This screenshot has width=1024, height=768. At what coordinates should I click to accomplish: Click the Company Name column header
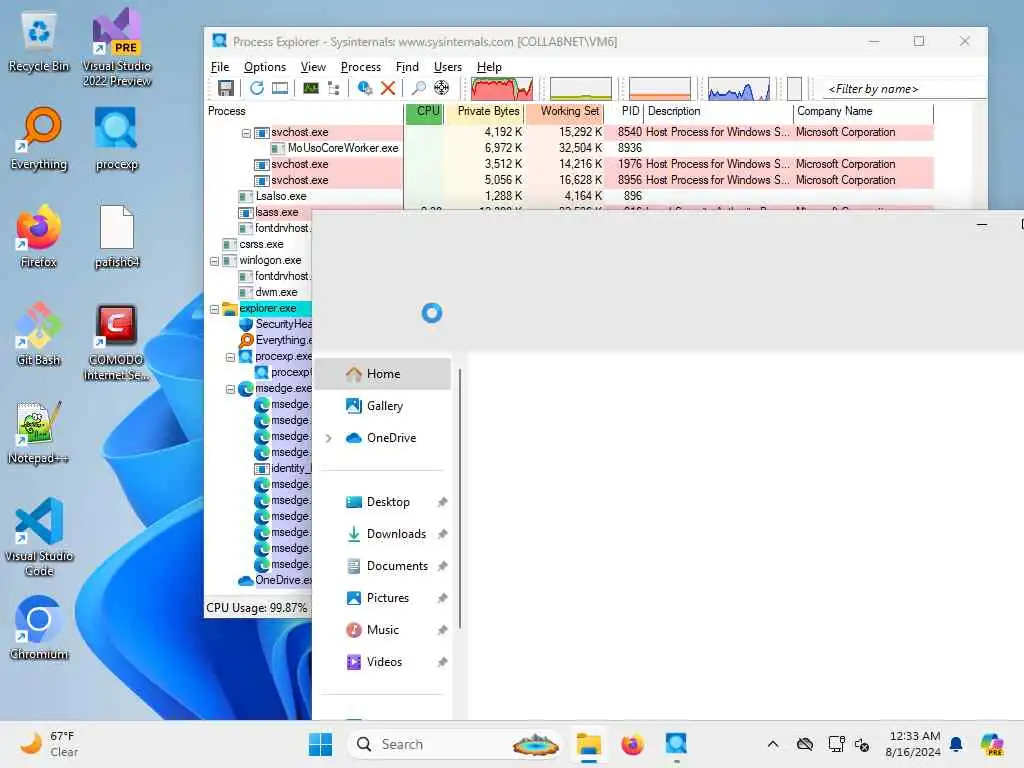click(863, 111)
